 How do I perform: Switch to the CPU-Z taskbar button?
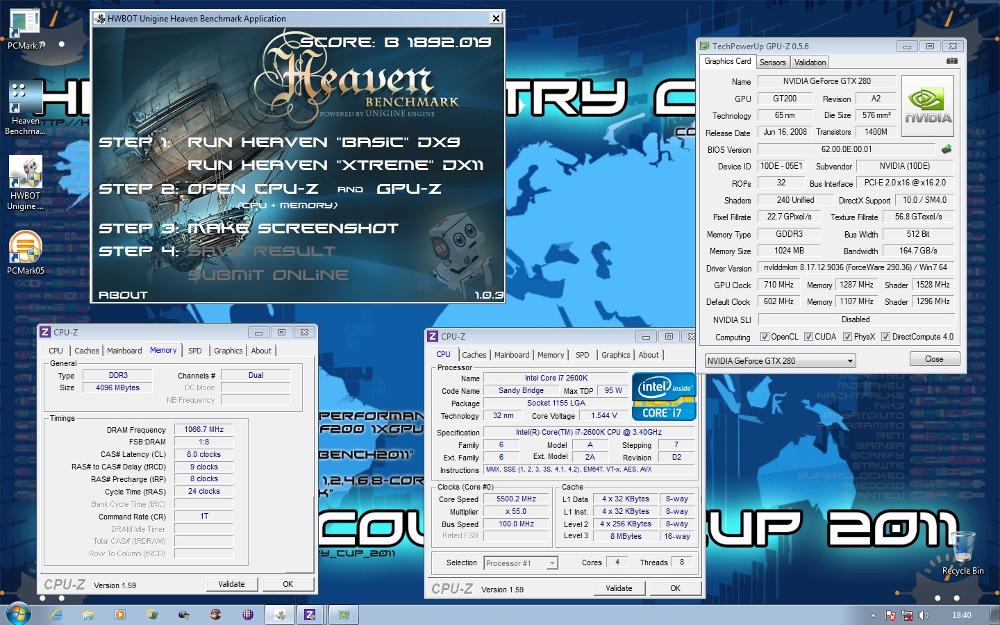tap(310, 615)
